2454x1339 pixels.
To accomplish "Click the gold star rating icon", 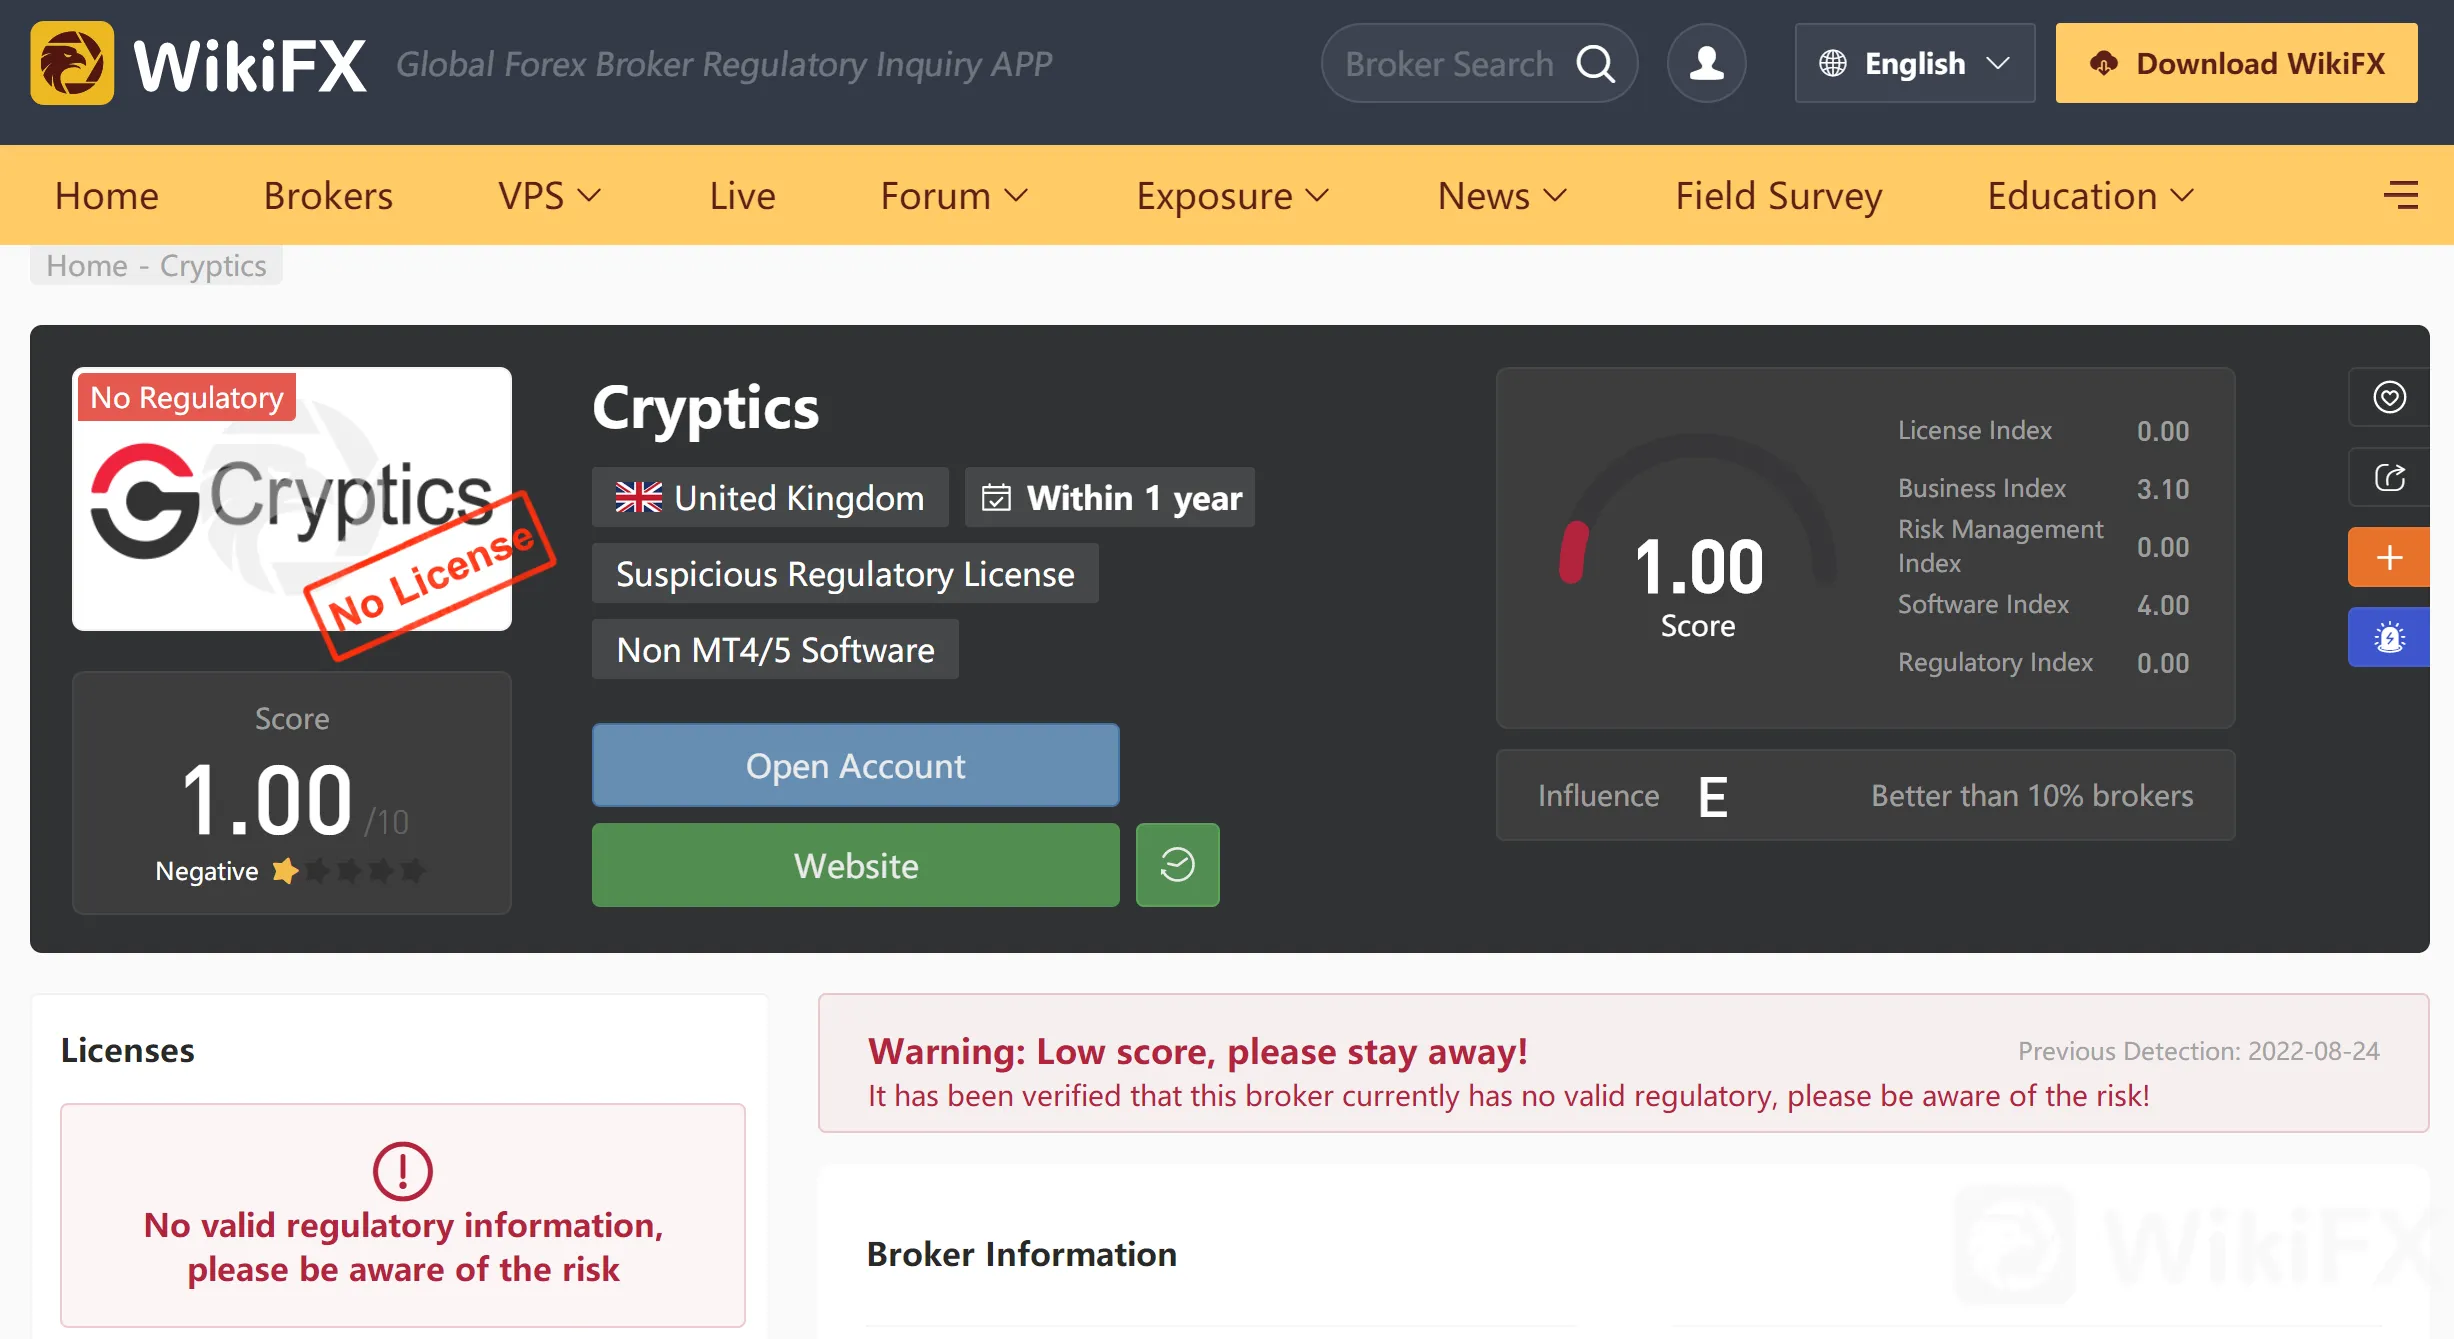I will click(284, 870).
